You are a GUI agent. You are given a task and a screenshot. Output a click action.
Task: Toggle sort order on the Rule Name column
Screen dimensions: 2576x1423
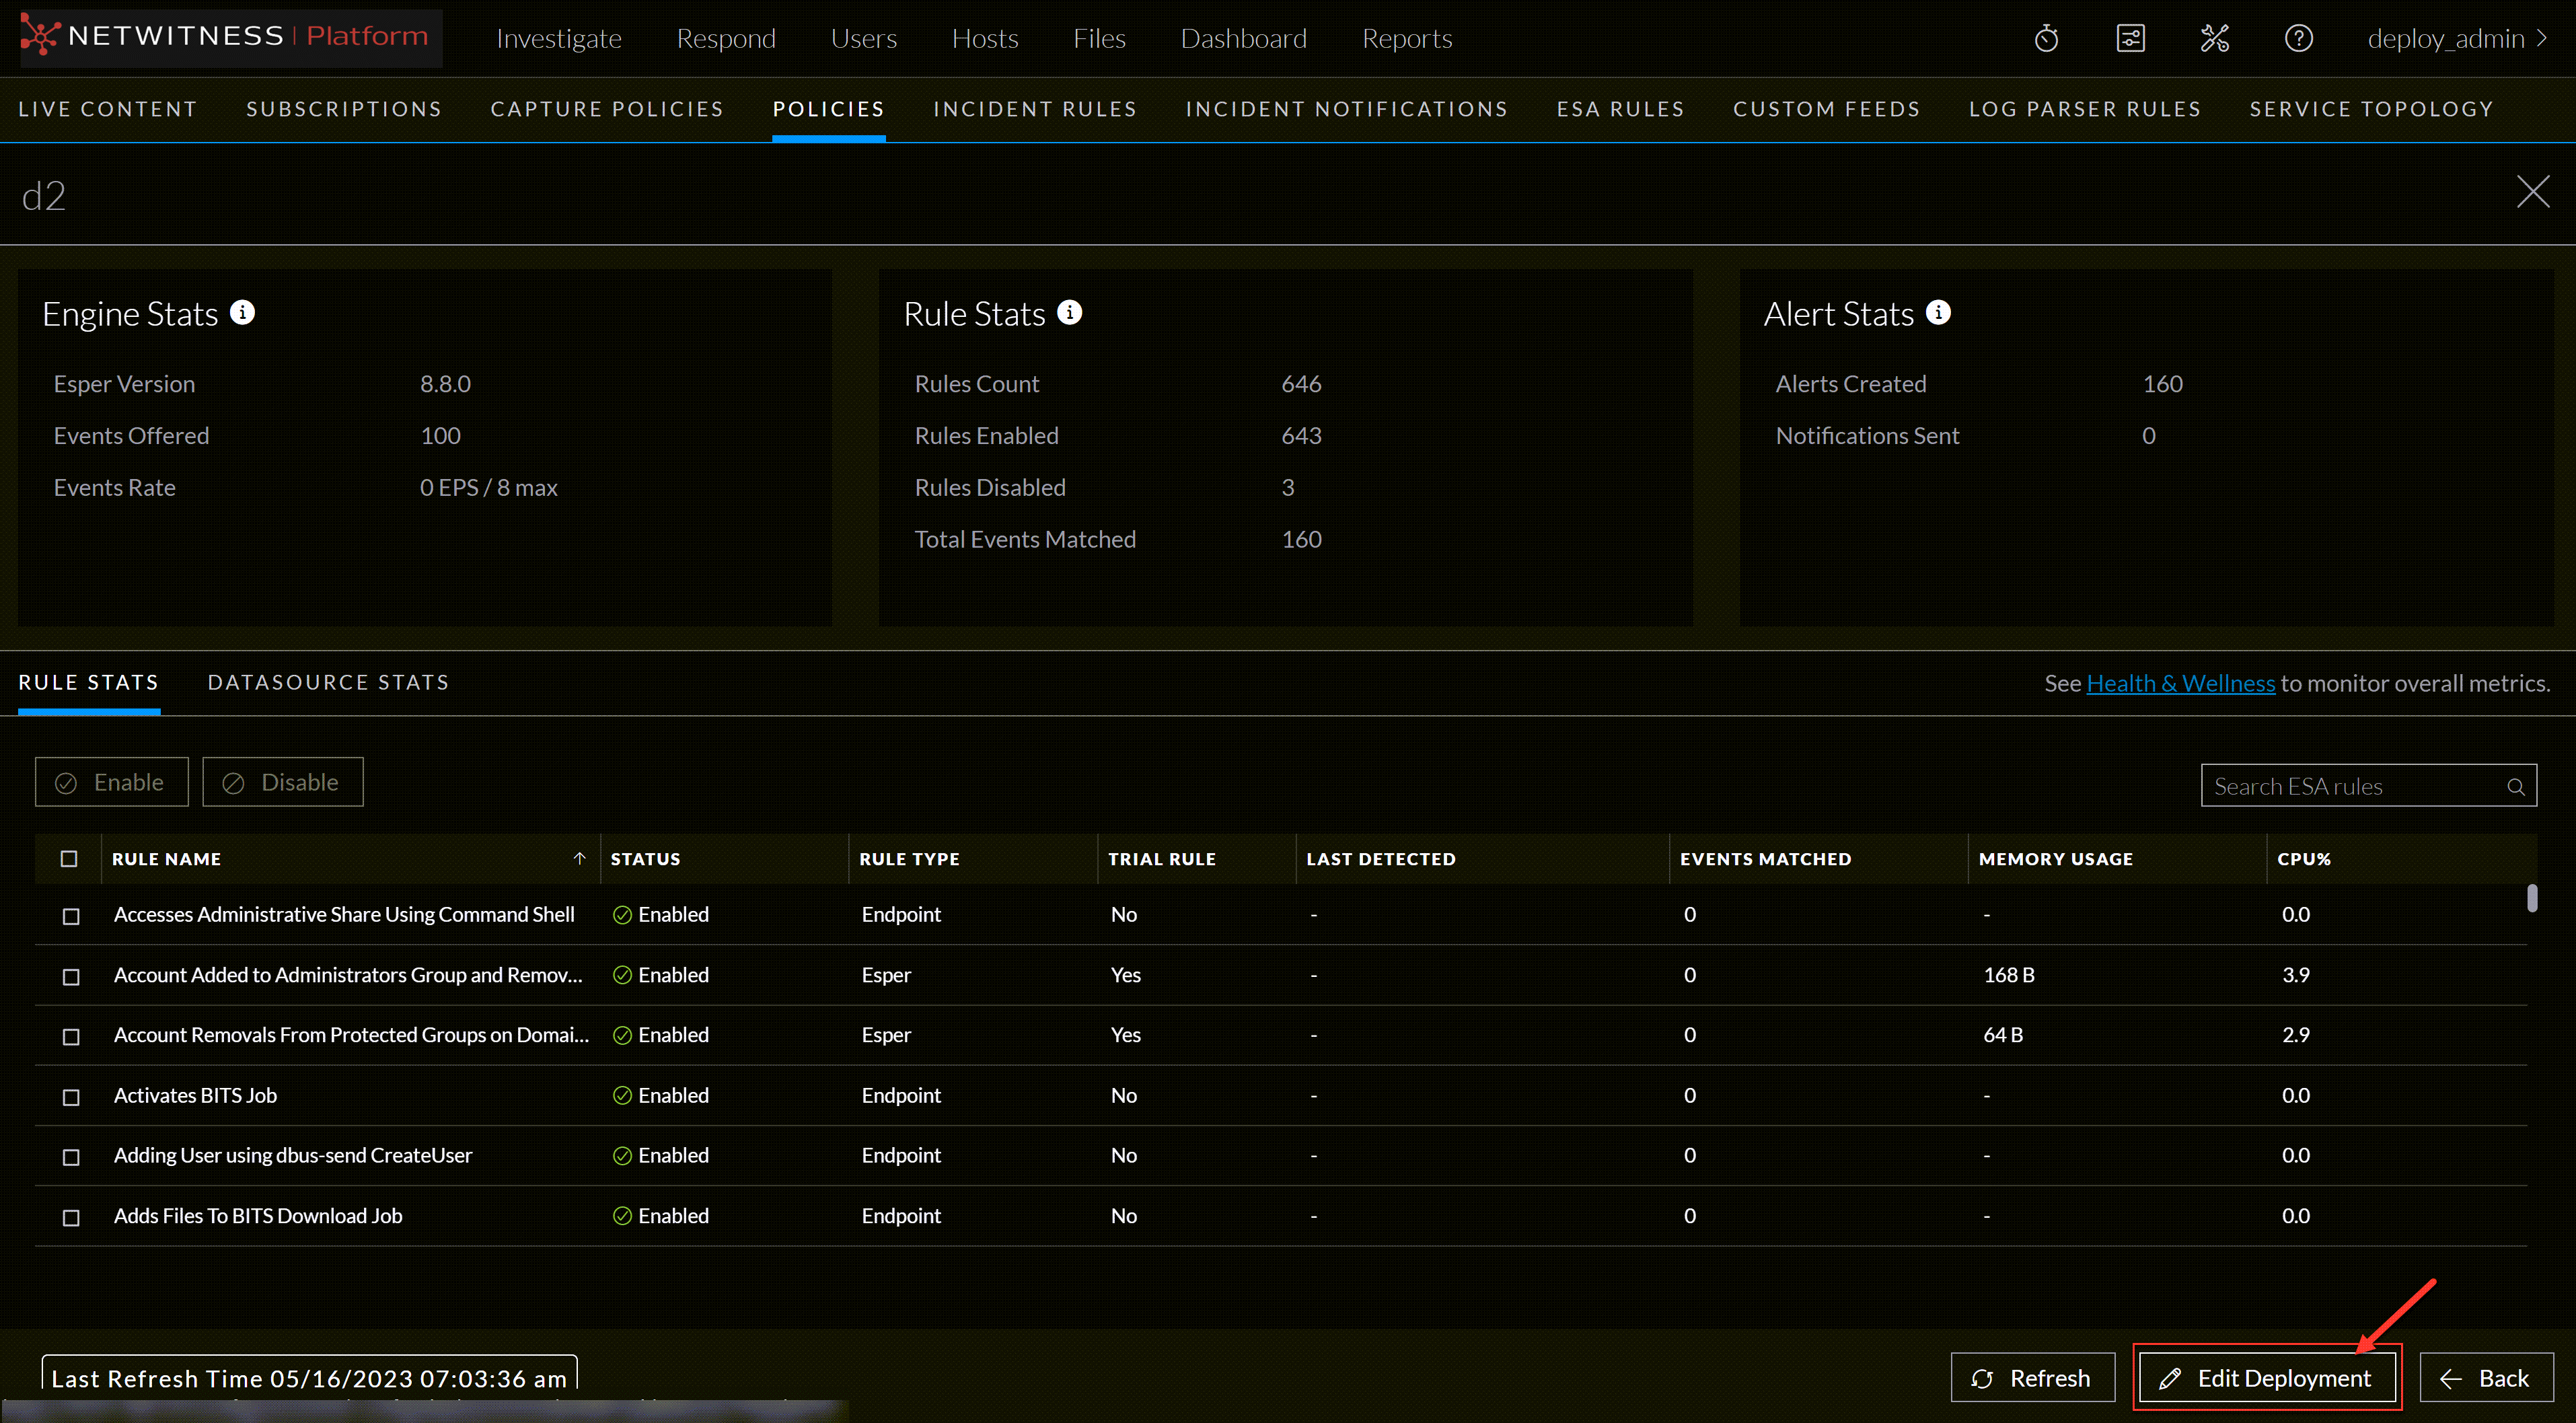[x=579, y=858]
